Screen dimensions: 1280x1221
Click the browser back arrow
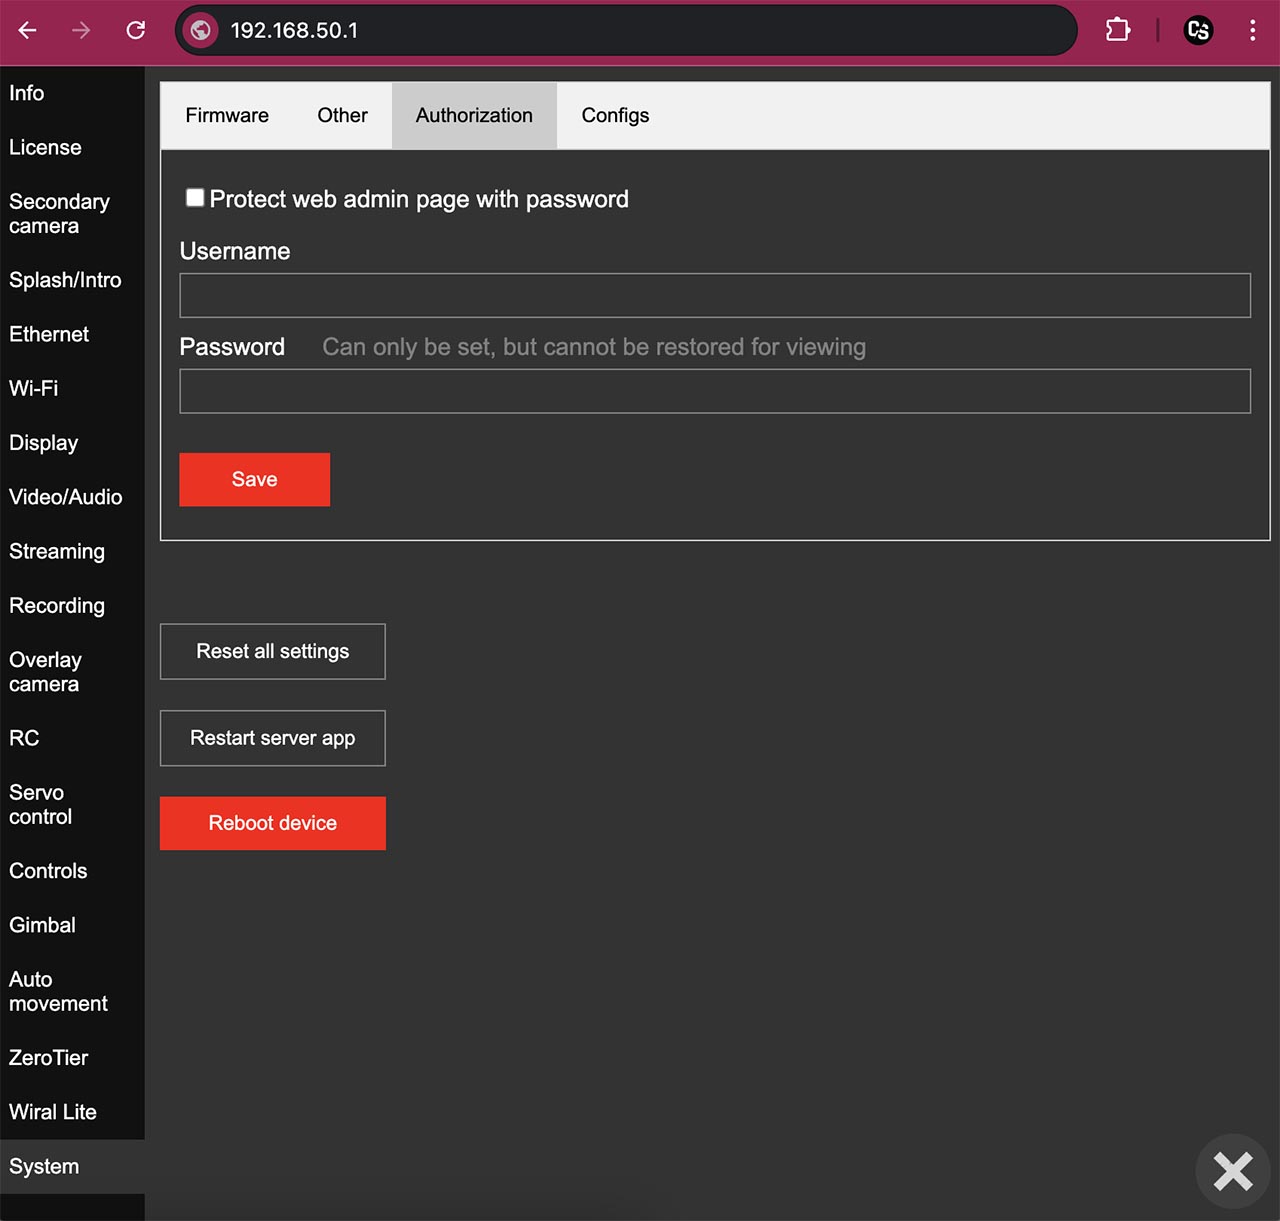(x=28, y=31)
